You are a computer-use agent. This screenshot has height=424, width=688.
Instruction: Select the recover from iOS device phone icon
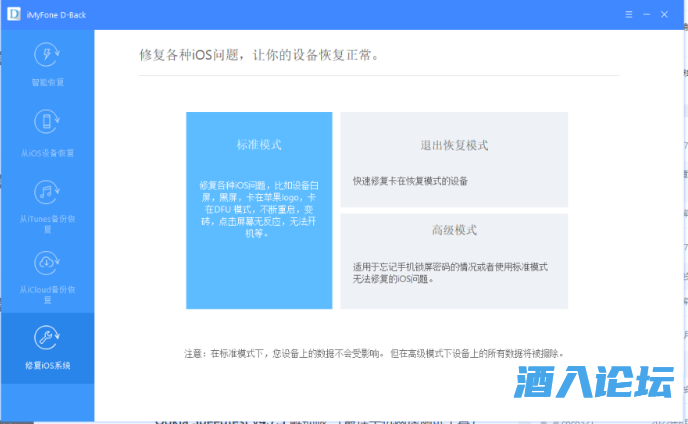pos(47,123)
